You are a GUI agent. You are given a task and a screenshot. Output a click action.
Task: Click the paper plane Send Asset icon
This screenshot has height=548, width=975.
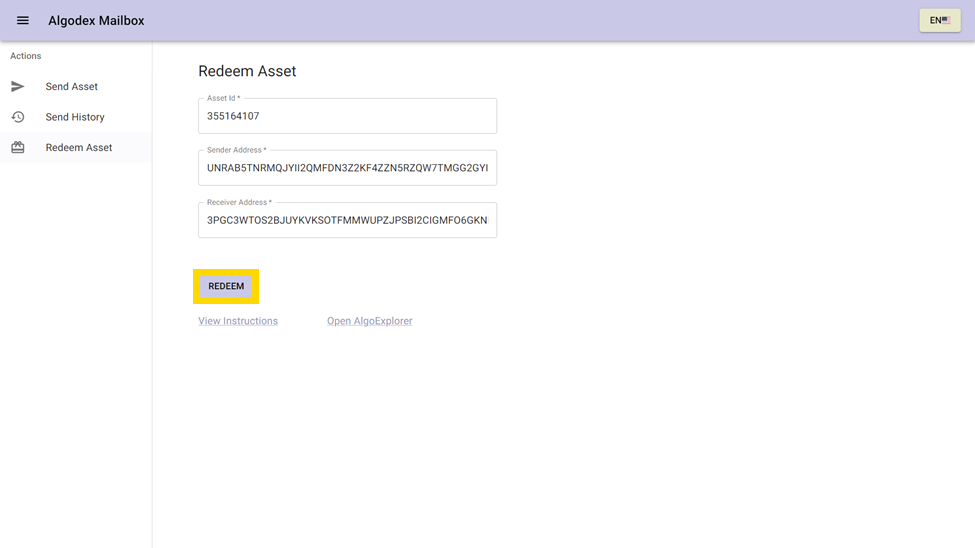pos(18,87)
